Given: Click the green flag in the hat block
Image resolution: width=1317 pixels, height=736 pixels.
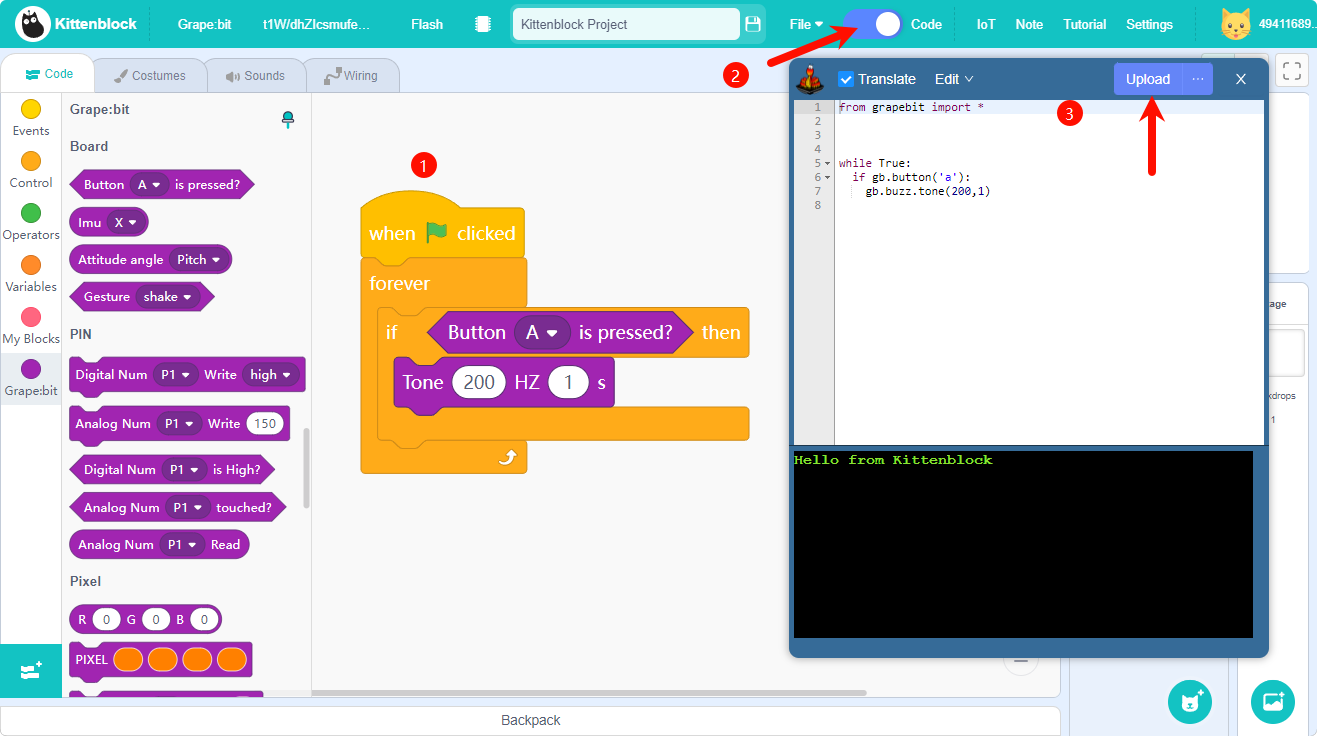Looking at the screenshot, I should tap(436, 232).
